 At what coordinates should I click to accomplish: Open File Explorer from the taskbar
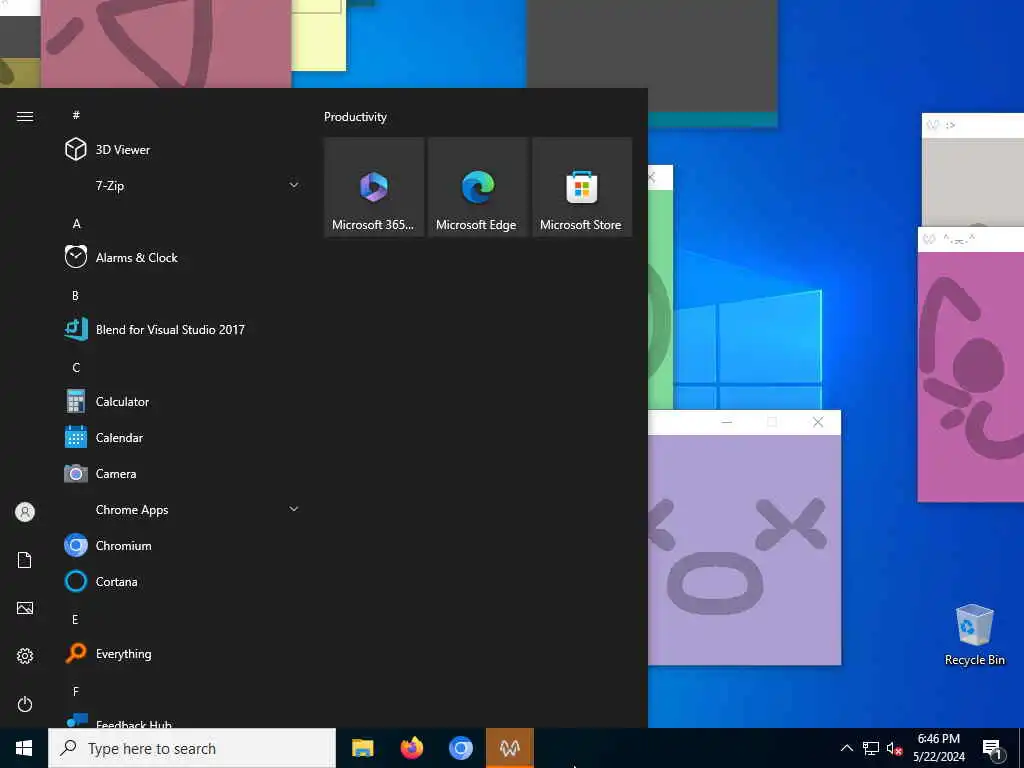click(362, 748)
